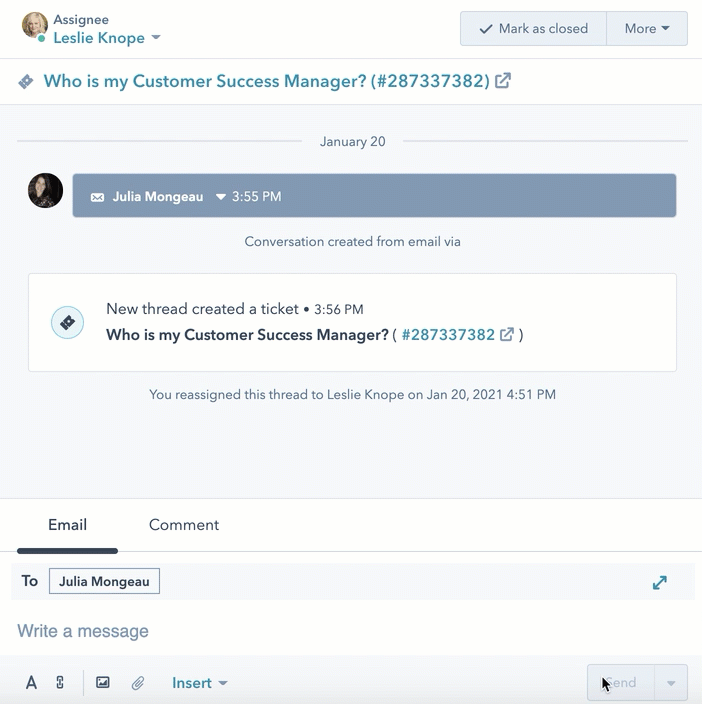
Task: Expand the Insert dropdown menu
Action: coord(199,683)
